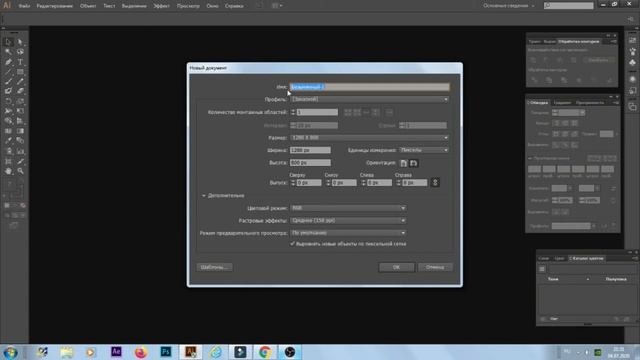Image resolution: width=640 pixels, height=360 pixels.
Task: Click the Отмена button
Action: [x=435, y=267]
